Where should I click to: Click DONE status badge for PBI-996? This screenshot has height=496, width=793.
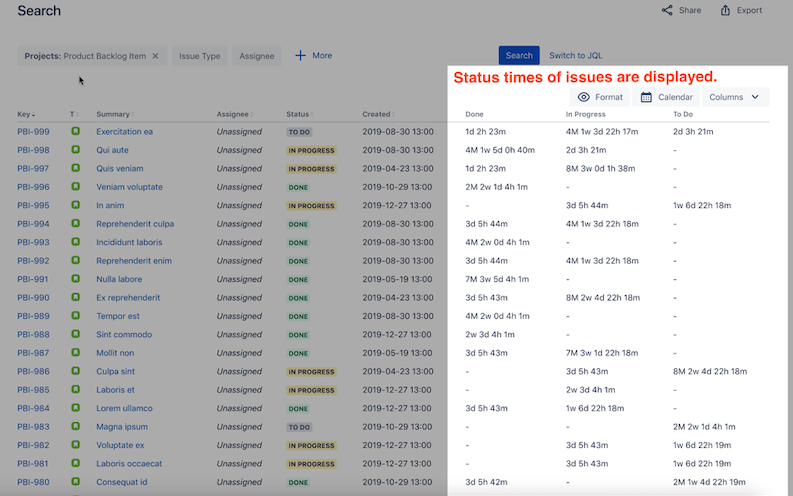pos(298,187)
